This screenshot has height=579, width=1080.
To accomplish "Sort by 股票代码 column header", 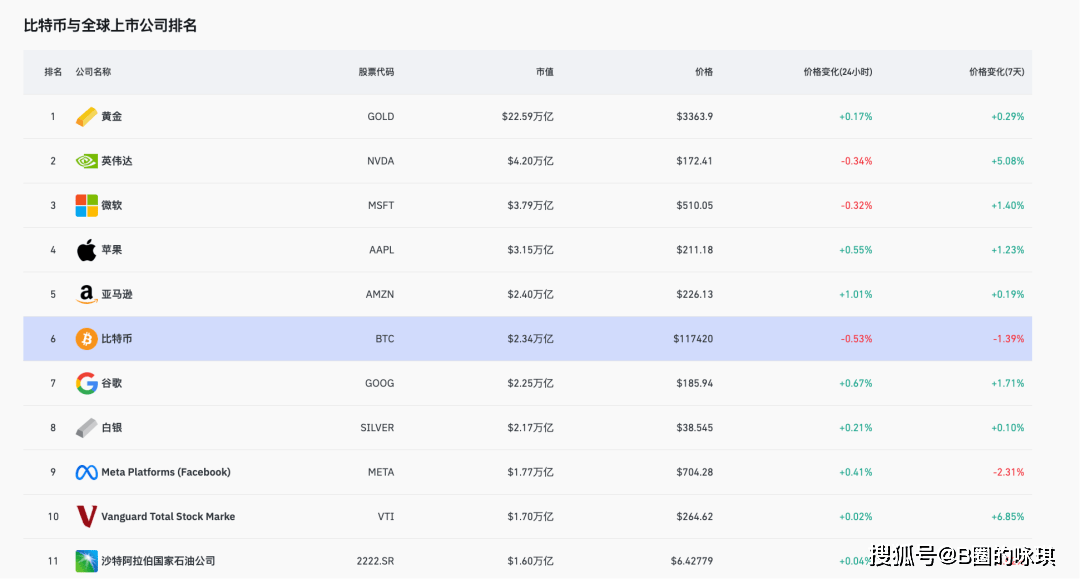I will tap(376, 72).
